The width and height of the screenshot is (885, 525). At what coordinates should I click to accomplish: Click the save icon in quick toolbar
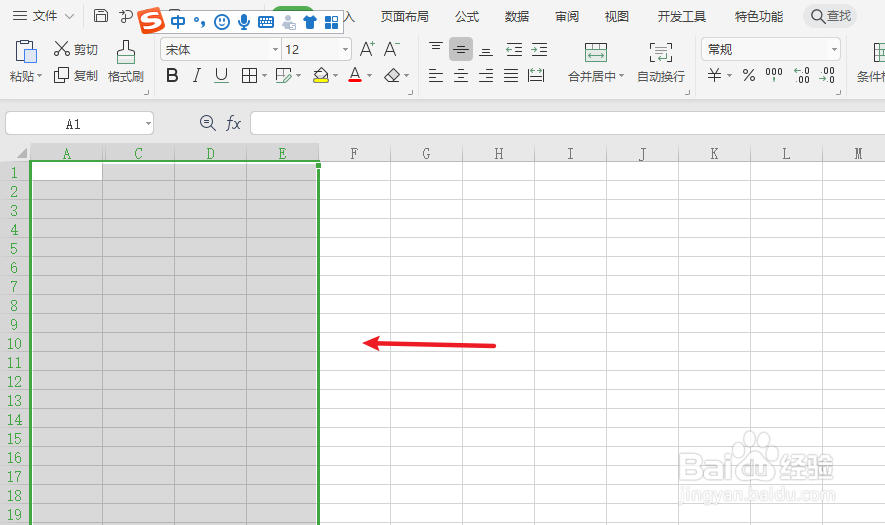click(x=100, y=16)
